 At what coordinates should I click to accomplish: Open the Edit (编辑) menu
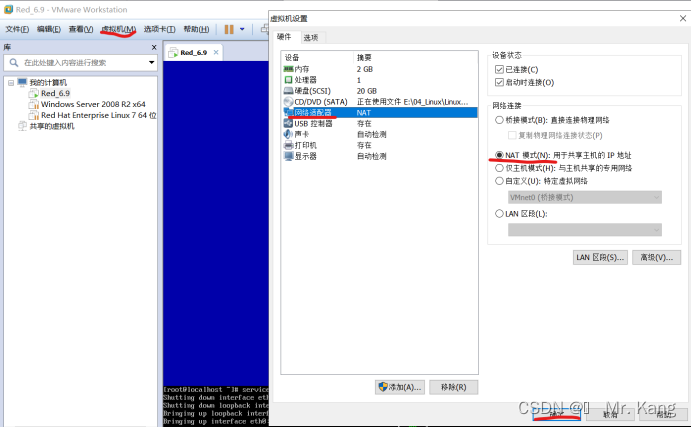click(x=49, y=29)
